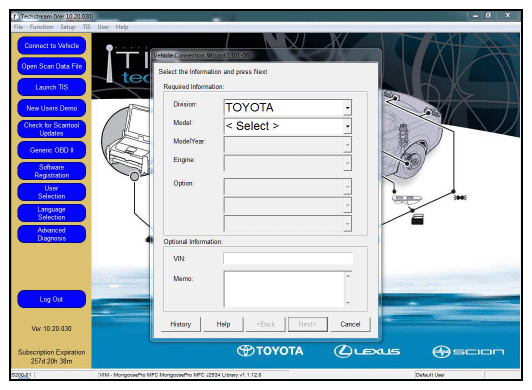Click the Scion logo at the bottom
The height and width of the screenshot is (390, 532).
[468, 352]
